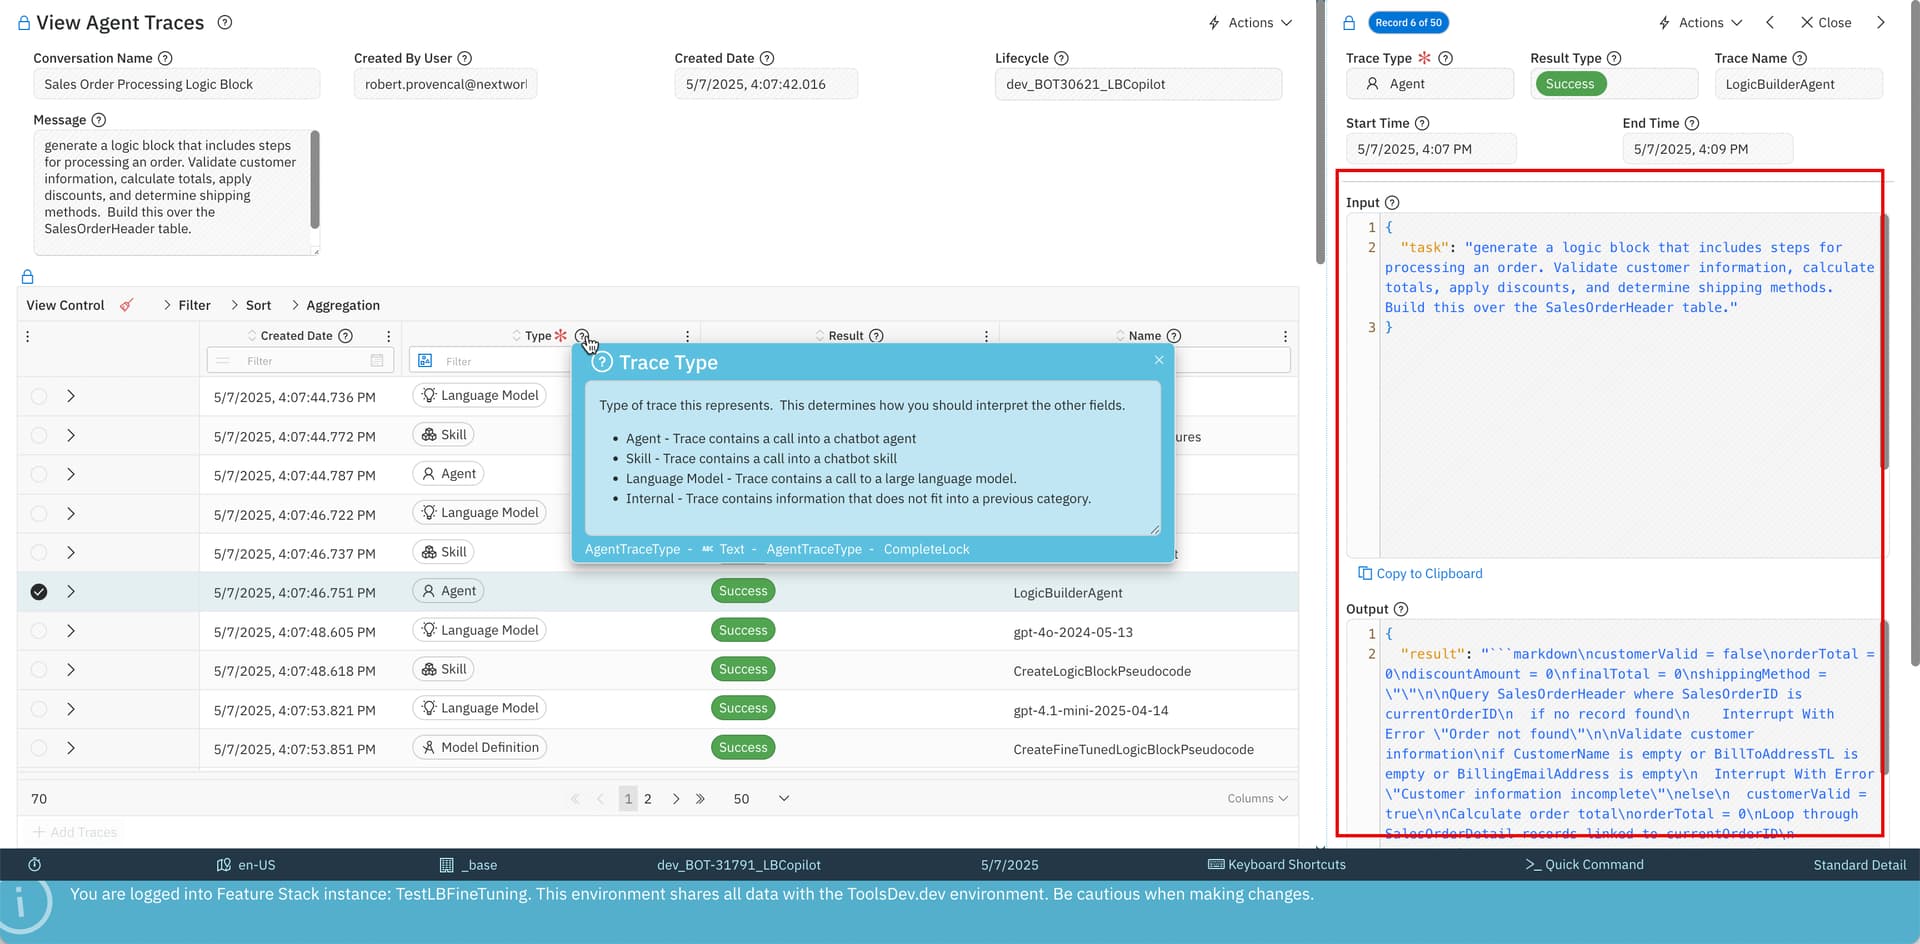Go to next page of grid
Screen dimensions: 1920x944
[676, 799]
